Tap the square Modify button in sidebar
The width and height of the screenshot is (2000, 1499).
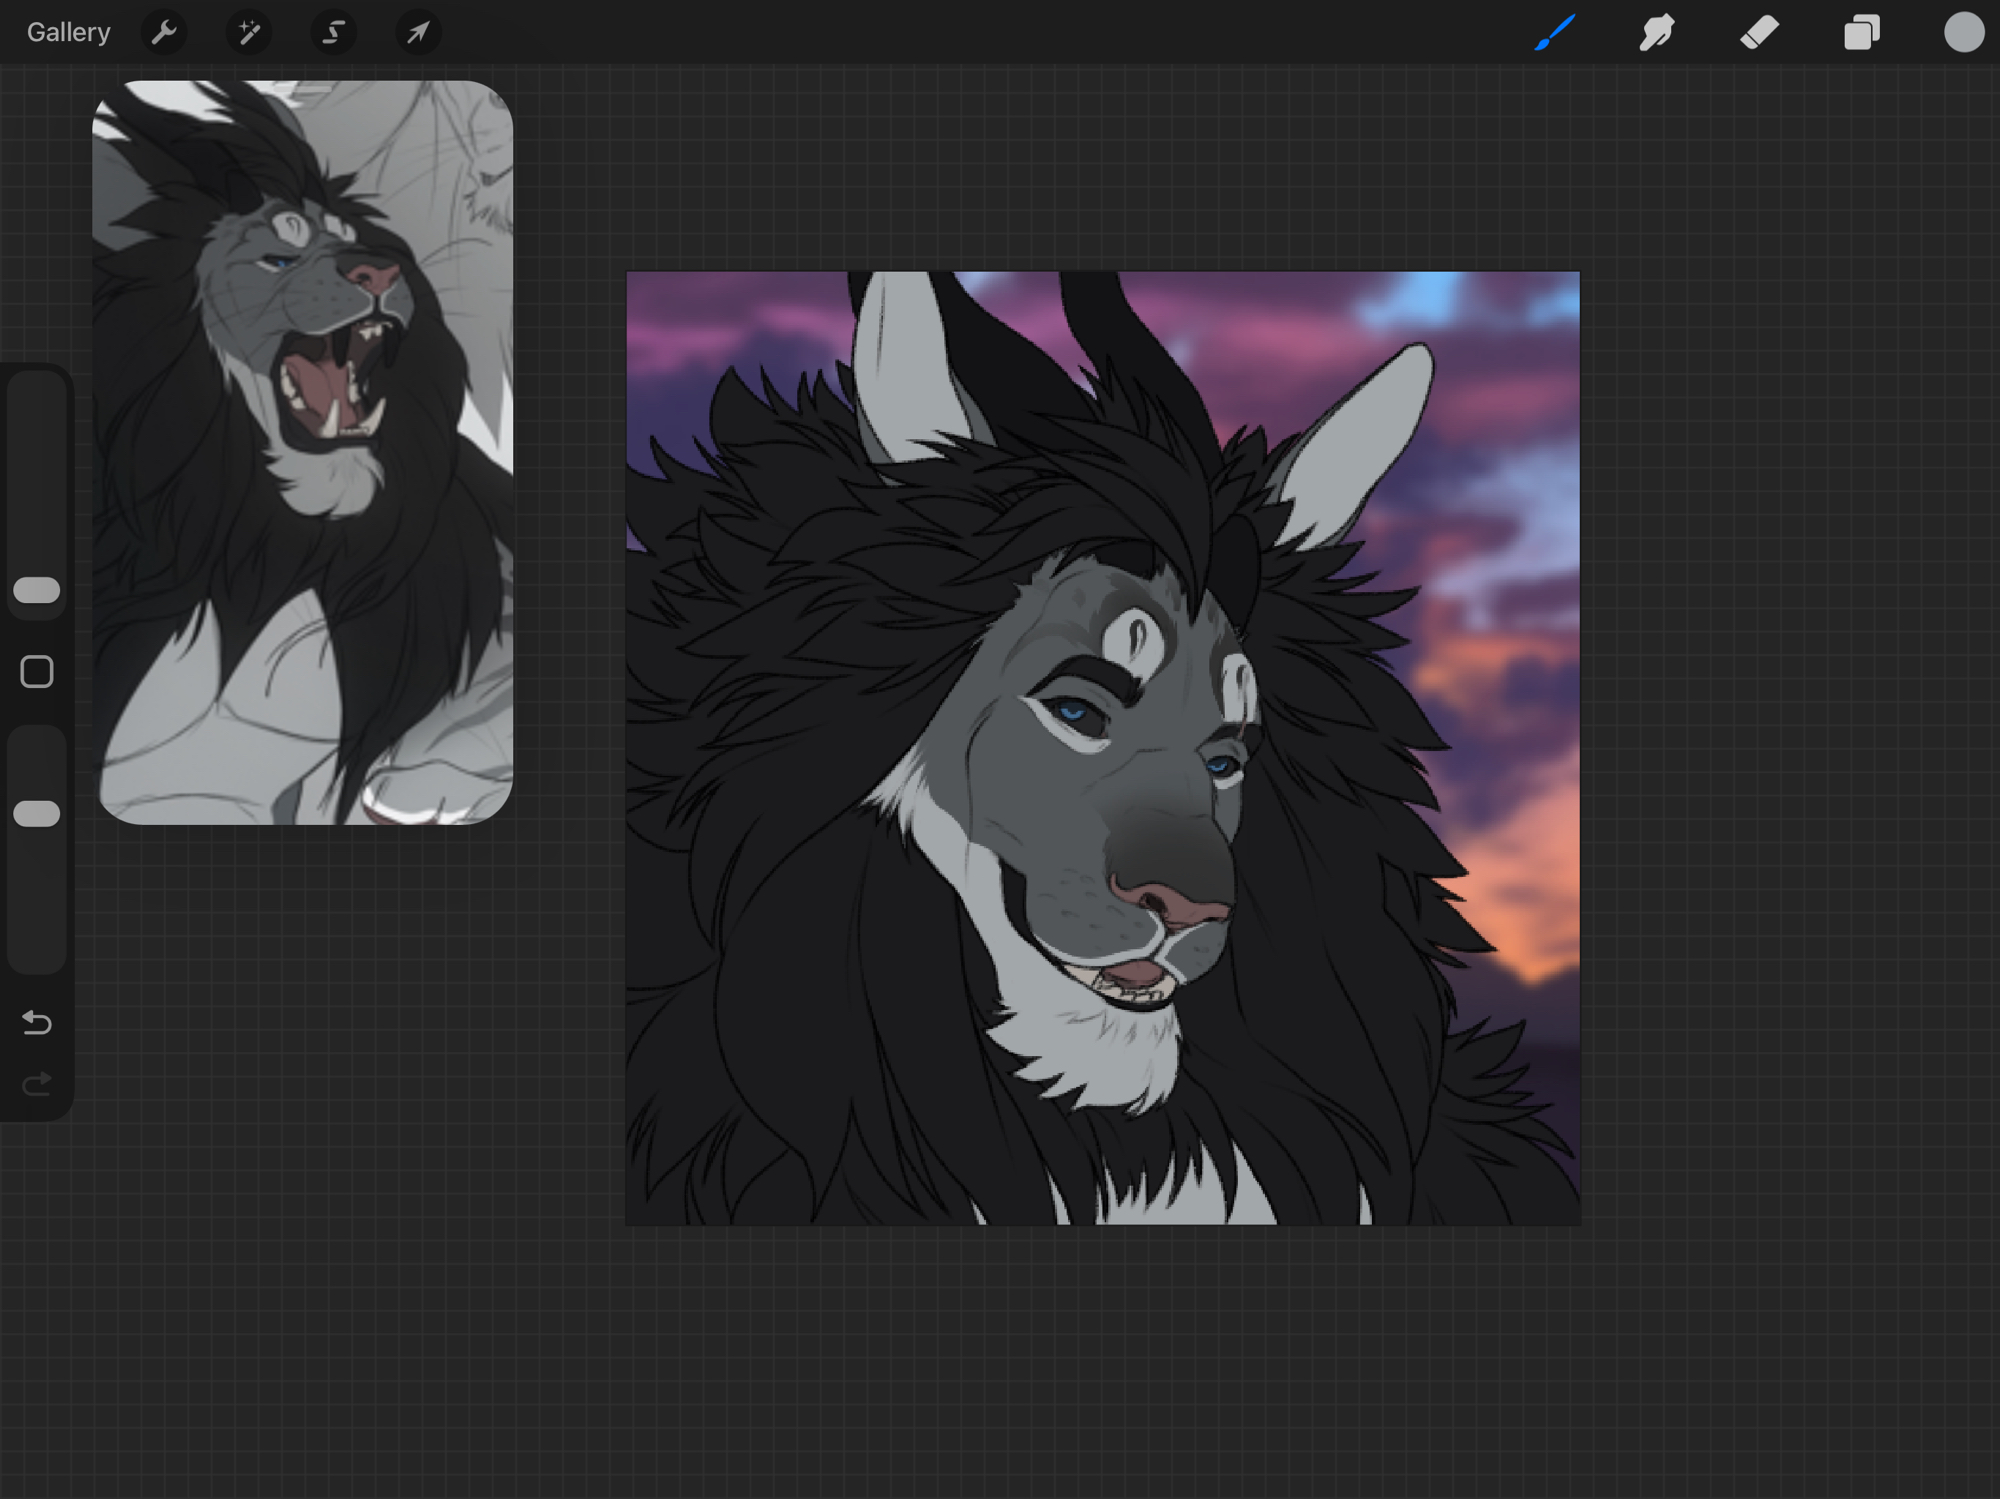[37, 672]
